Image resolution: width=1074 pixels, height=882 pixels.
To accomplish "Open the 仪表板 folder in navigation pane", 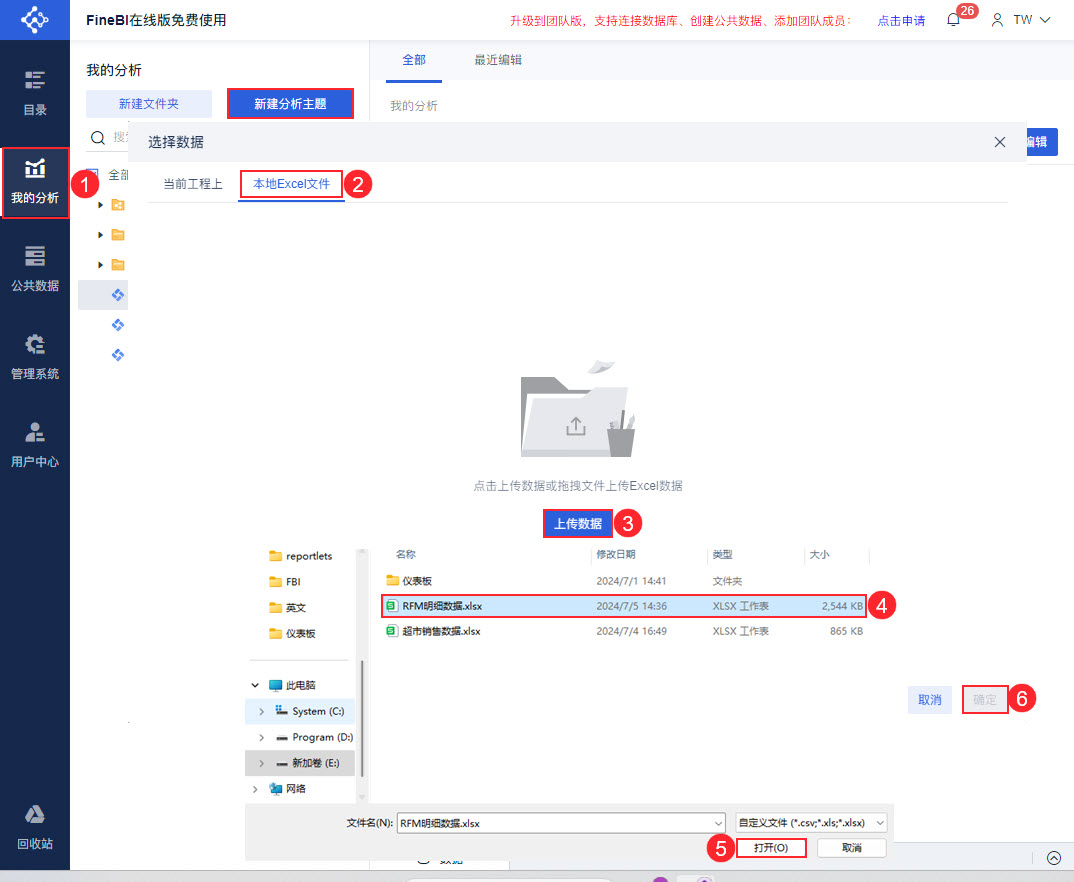I will pos(292,634).
